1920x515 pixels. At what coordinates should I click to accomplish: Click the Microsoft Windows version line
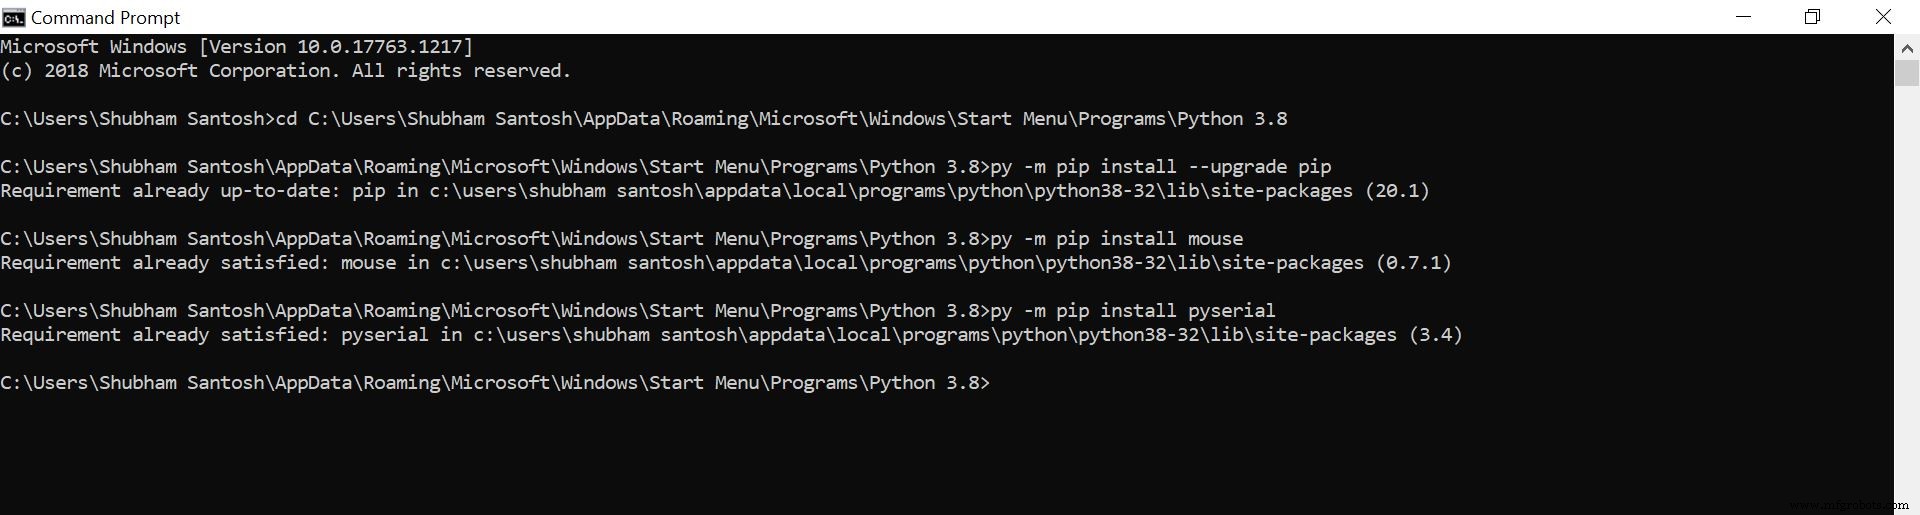[x=237, y=47]
